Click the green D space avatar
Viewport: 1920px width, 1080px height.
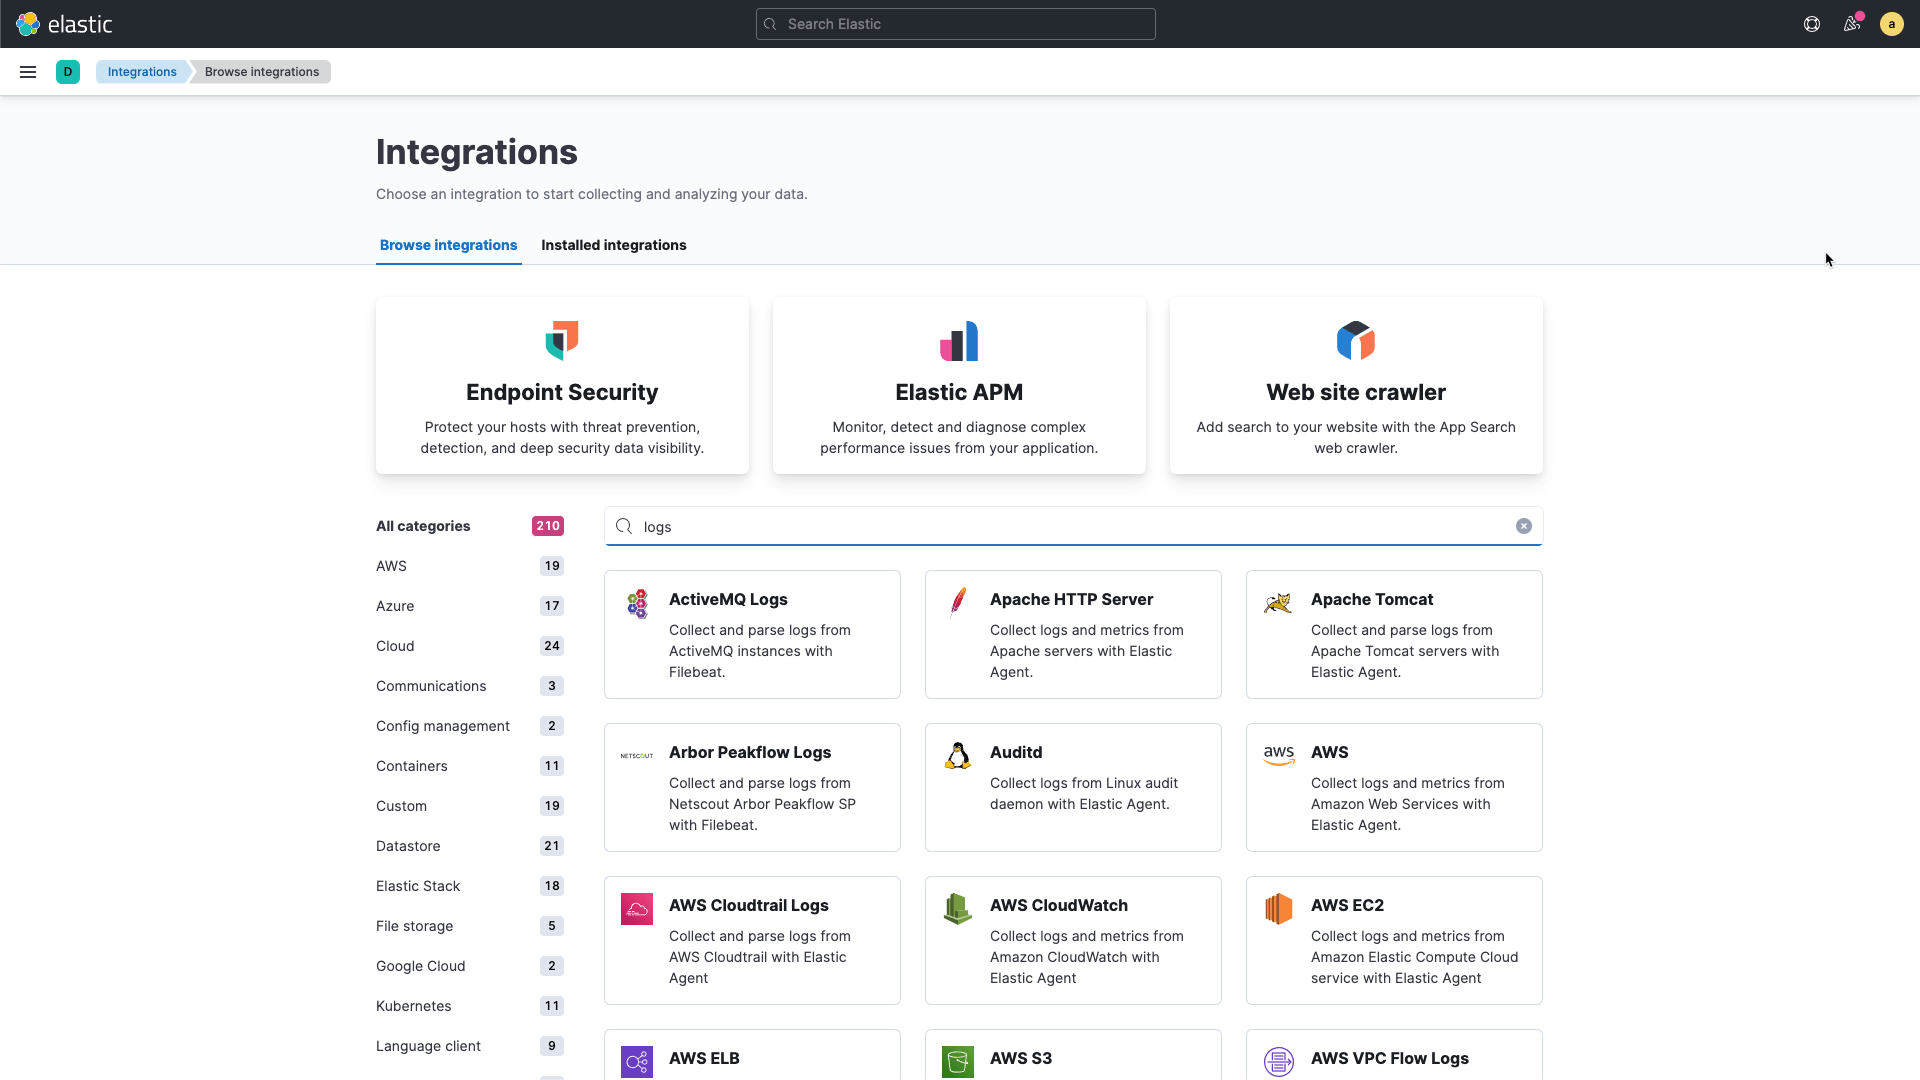(x=68, y=72)
